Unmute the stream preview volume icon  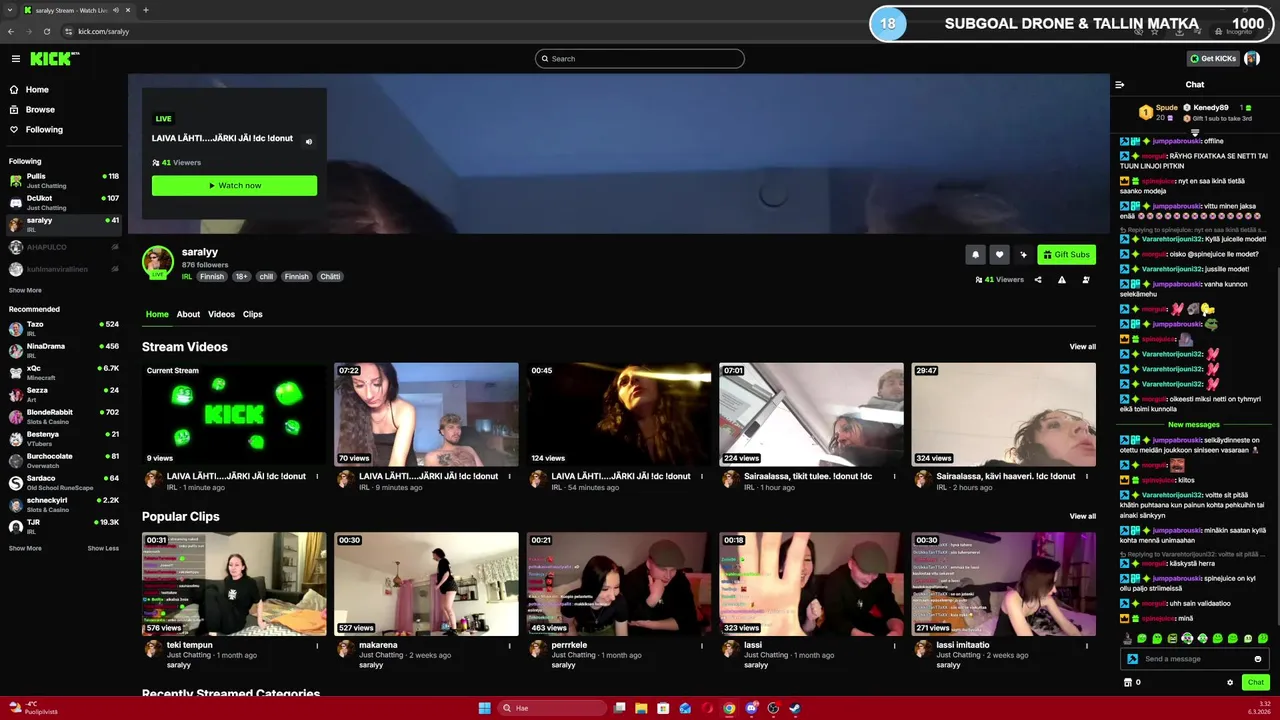(x=308, y=141)
